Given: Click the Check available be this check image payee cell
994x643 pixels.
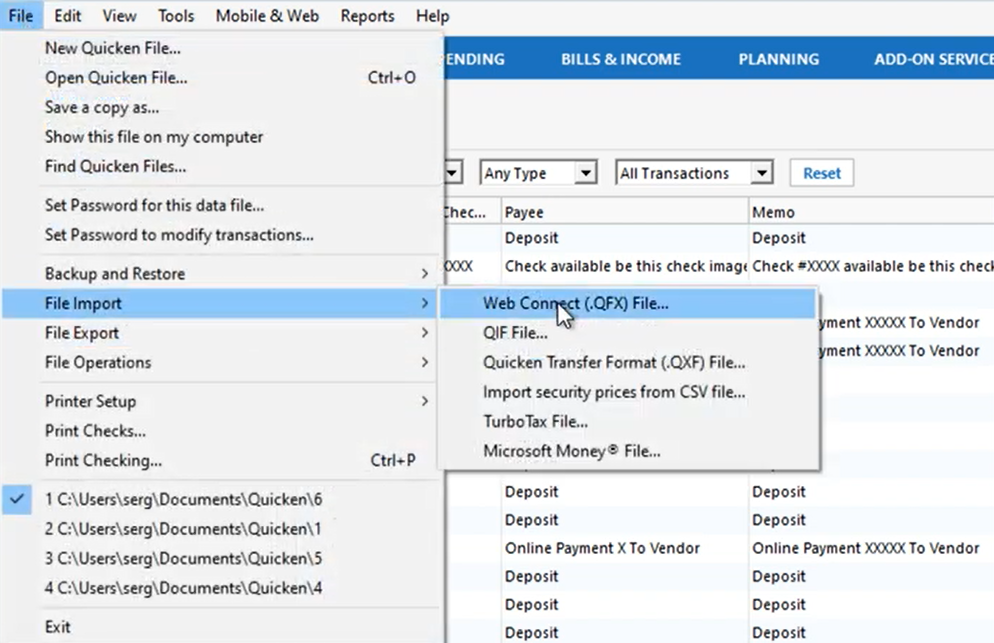Looking at the screenshot, I should click(x=624, y=266).
